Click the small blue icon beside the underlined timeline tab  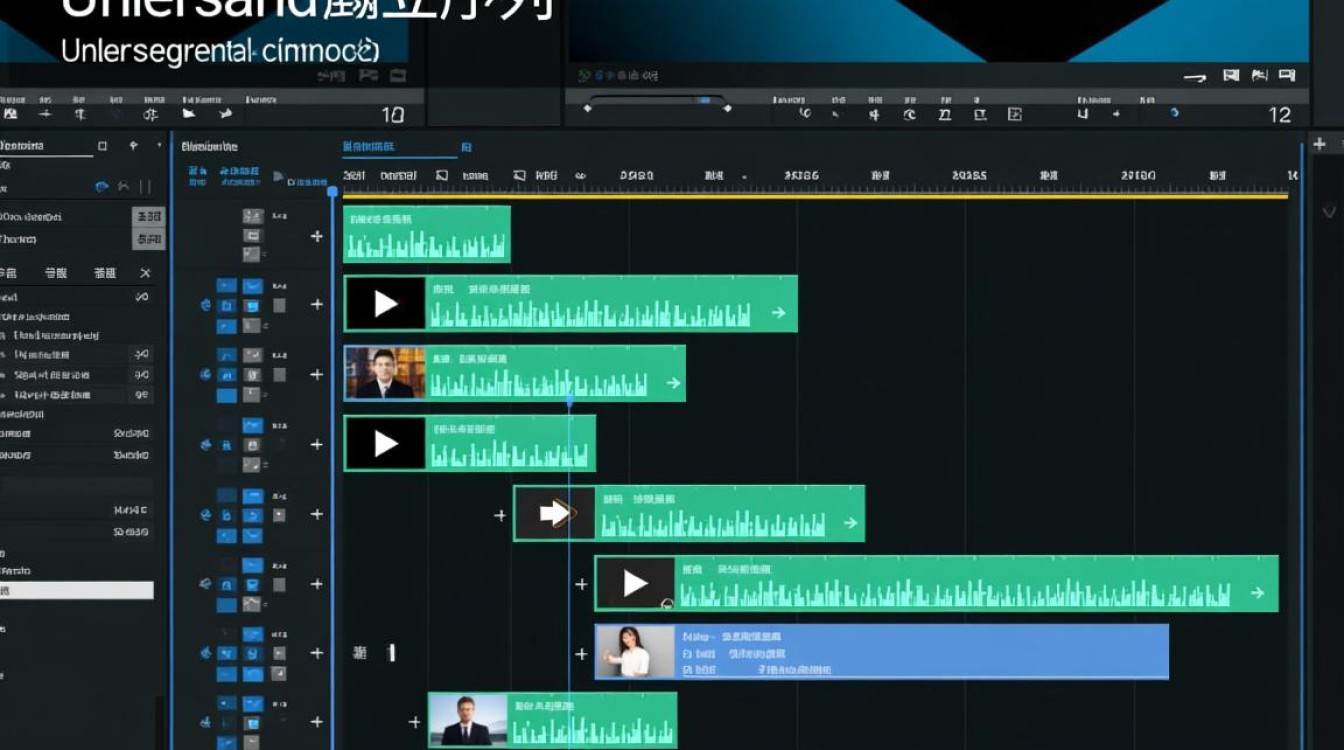tap(466, 148)
